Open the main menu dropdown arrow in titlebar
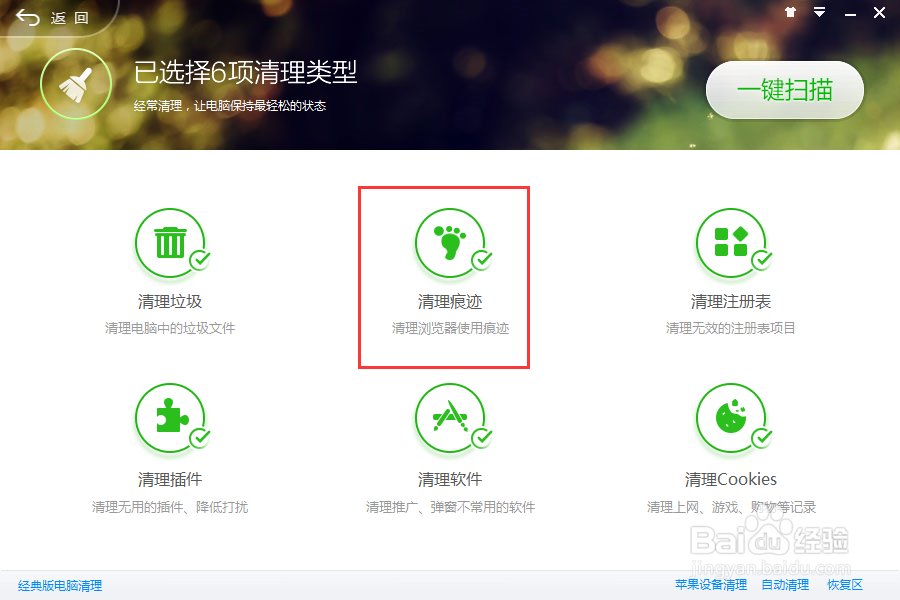The width and height of the screenshot is (900, 600). click(820, 12)
